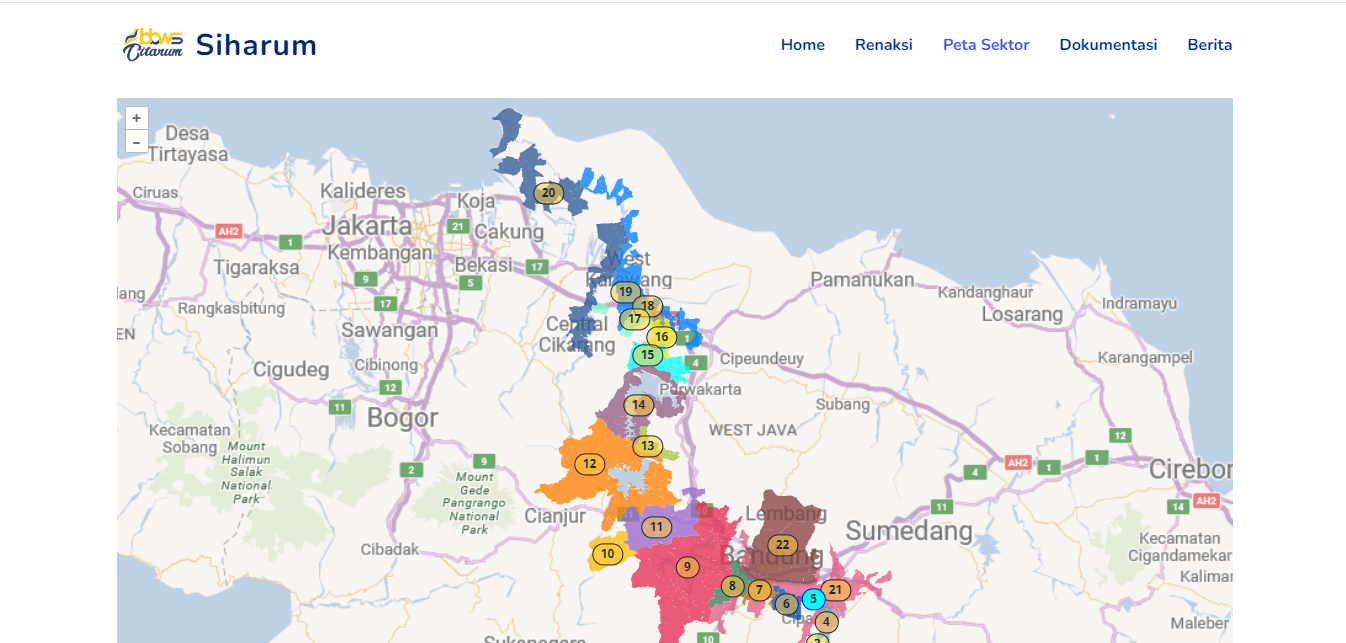The width and height of the screenshot is (1346, 643).
Task: Select sector marker 20 on map
Action: tap(548, 193)
